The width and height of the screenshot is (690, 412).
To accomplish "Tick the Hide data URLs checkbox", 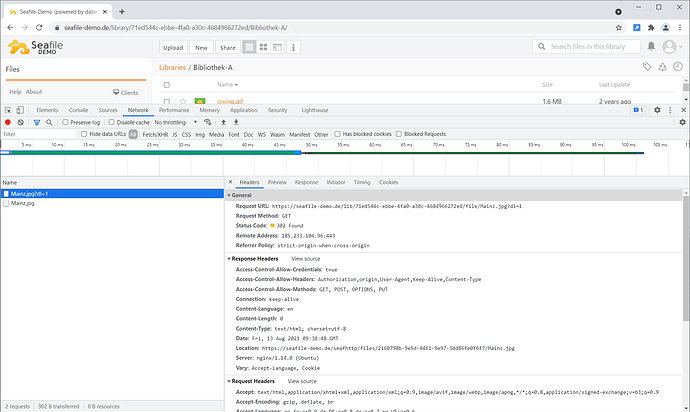I will click(84, 133).
